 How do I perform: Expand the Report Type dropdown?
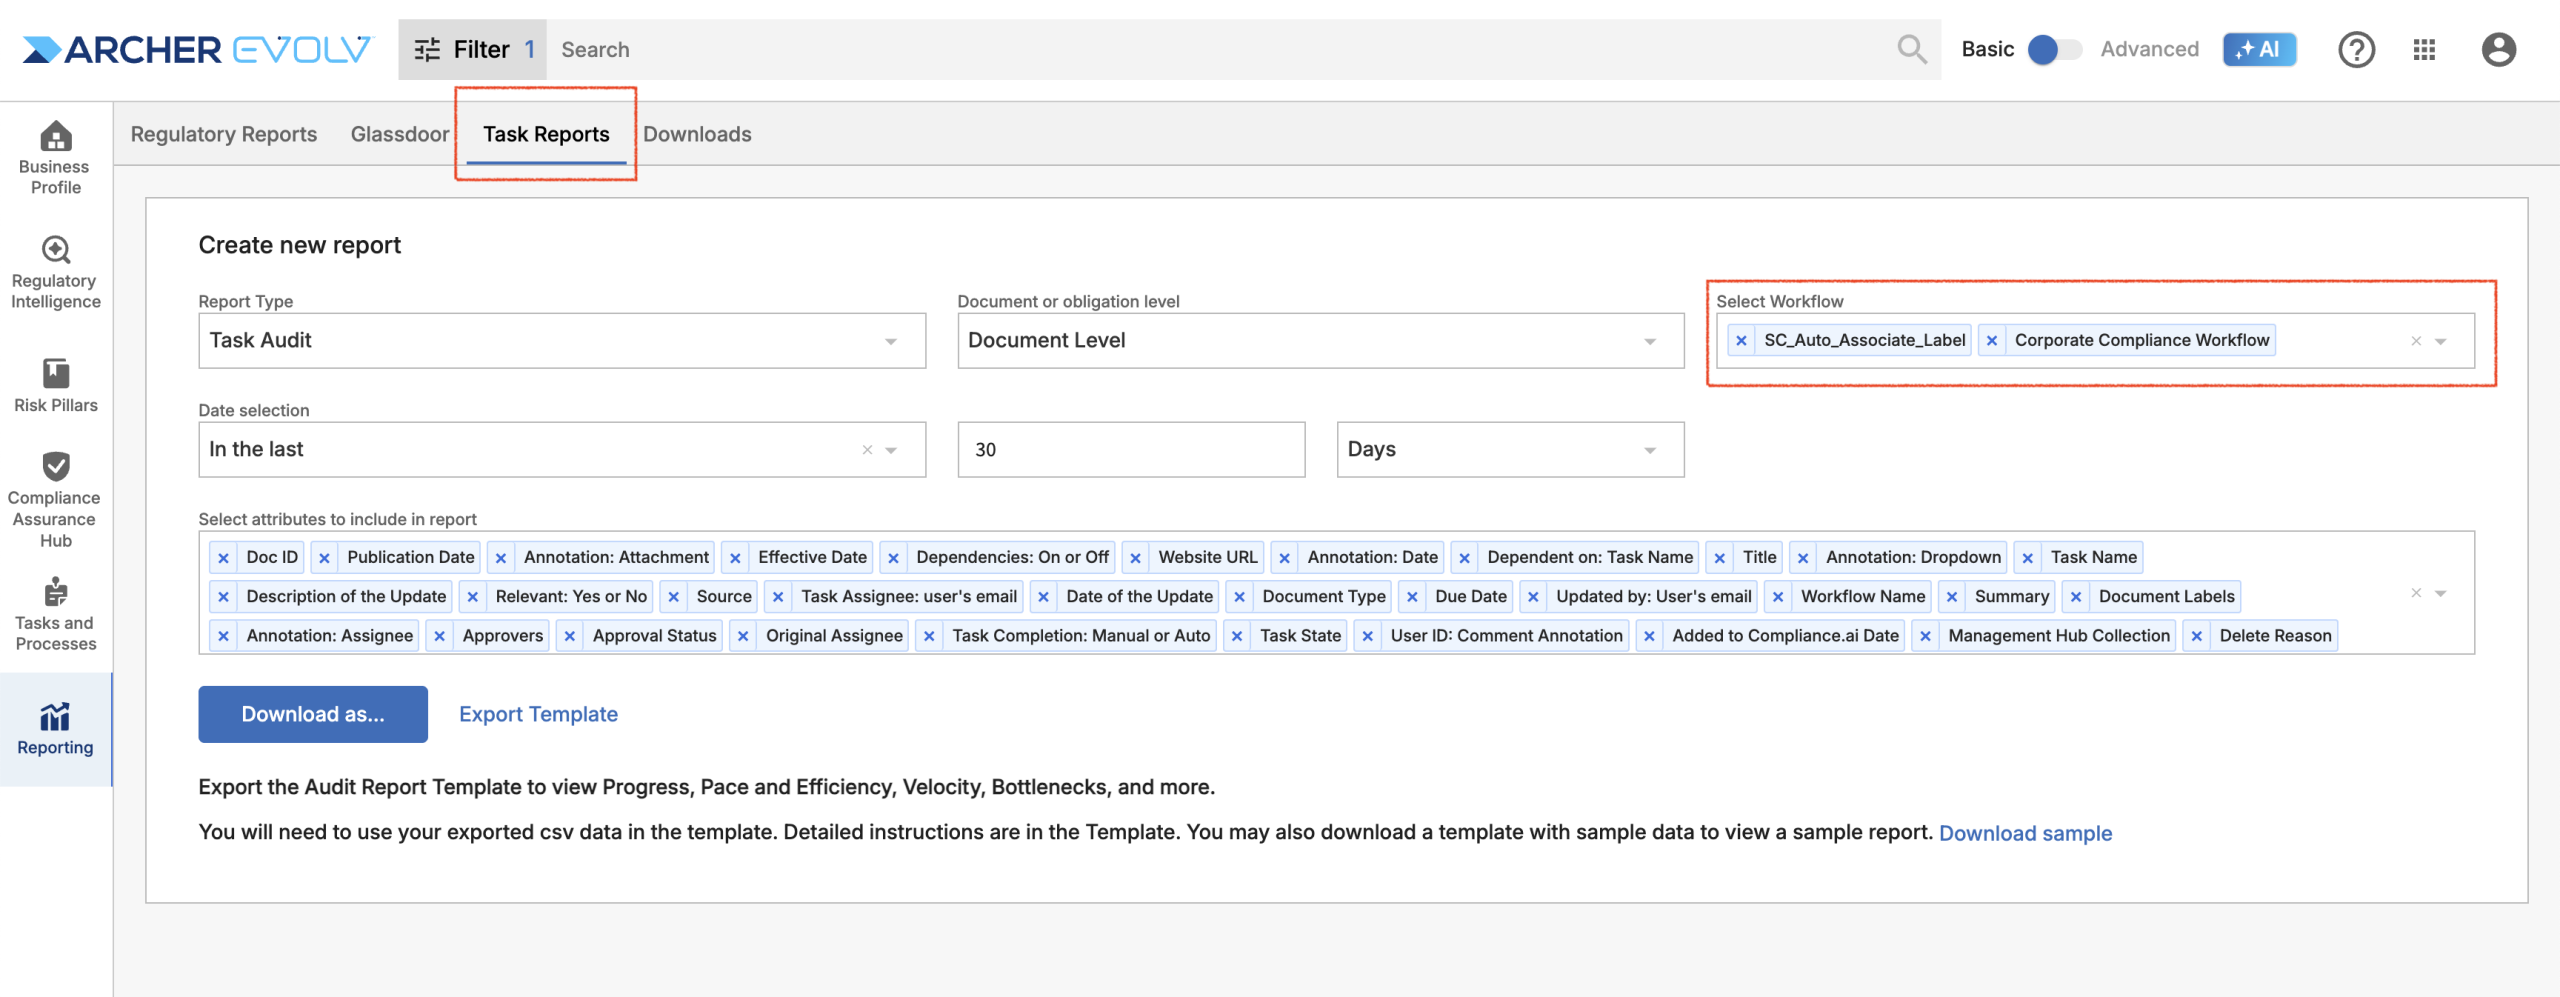pos(561,341)
